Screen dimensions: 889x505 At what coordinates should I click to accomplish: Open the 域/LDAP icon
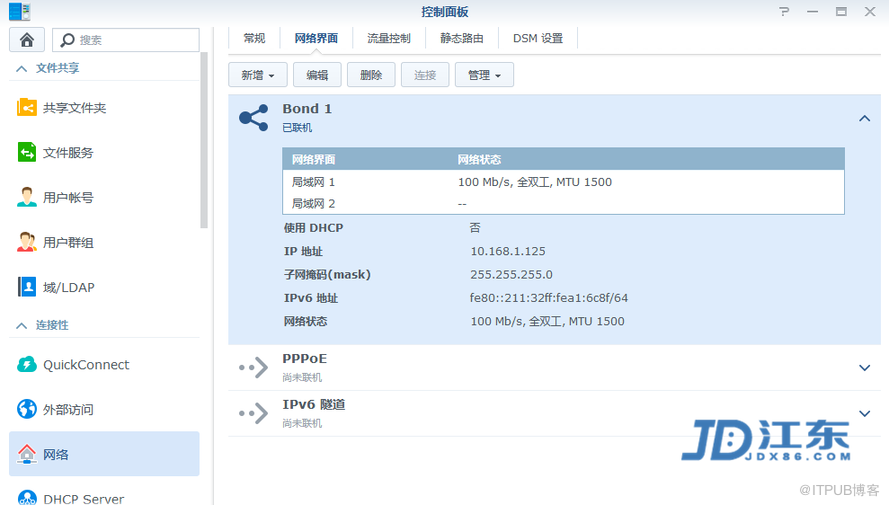click(27, 287)
